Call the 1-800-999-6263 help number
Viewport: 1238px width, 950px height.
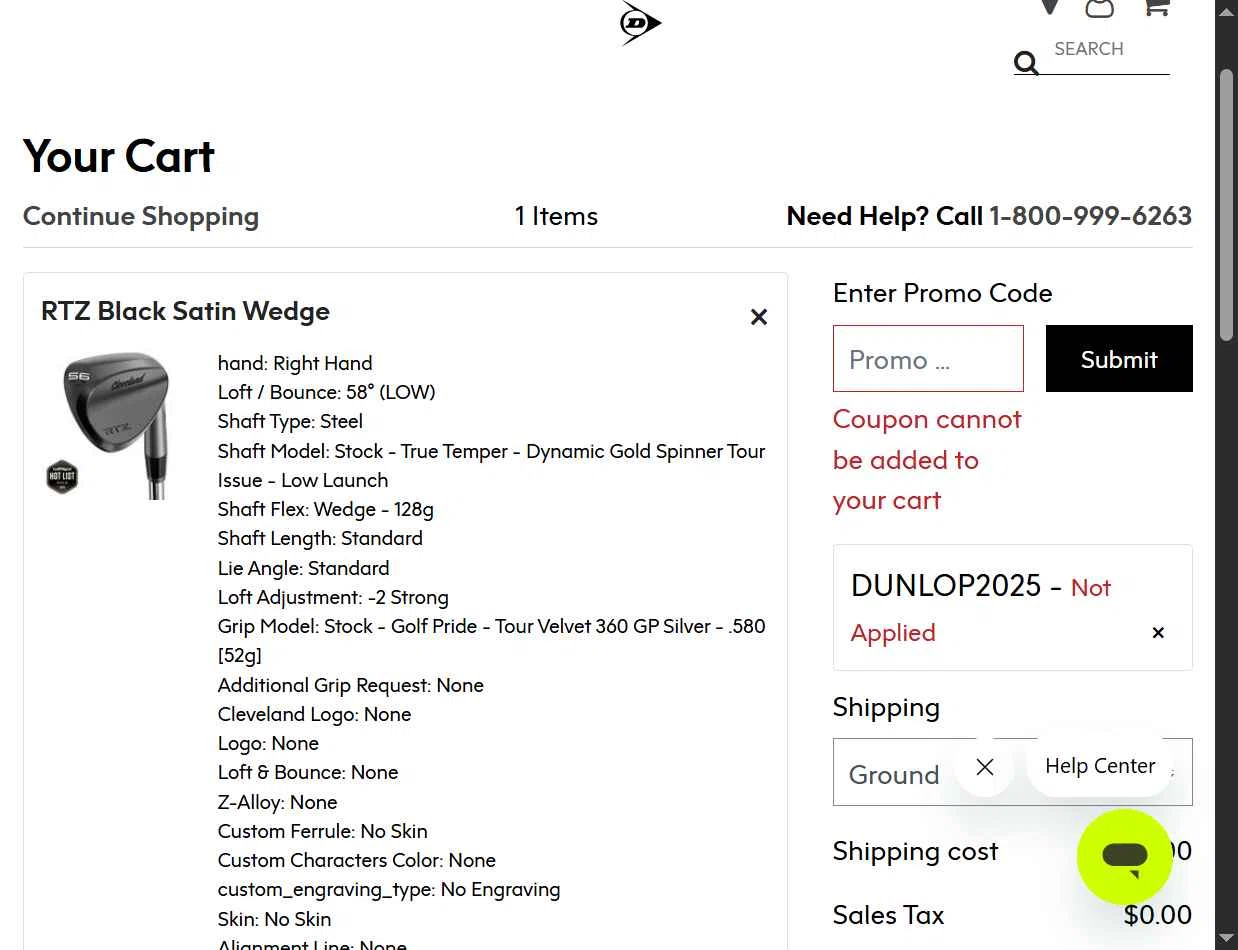[x=1090, y=216]
